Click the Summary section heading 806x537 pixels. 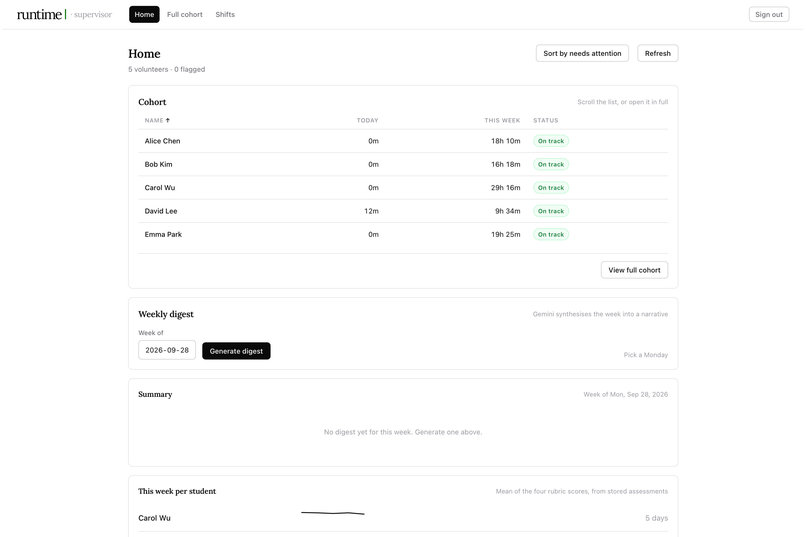tap(155, 394)
